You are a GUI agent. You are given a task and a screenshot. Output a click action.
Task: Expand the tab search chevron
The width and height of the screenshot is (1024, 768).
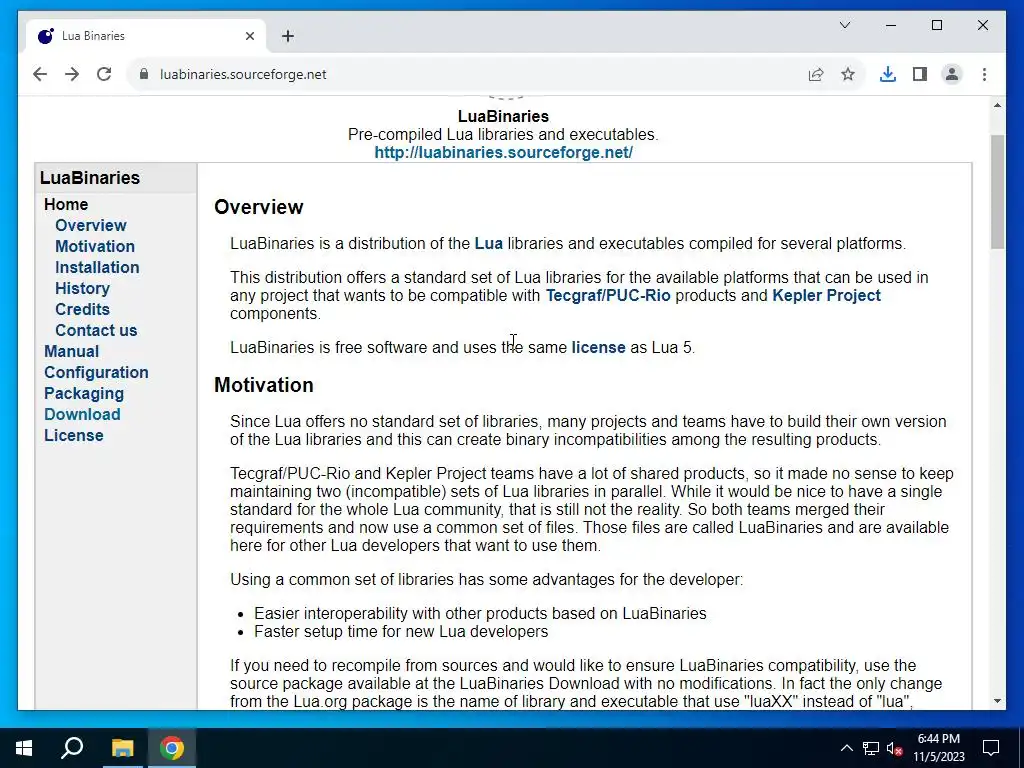(844, 25)
